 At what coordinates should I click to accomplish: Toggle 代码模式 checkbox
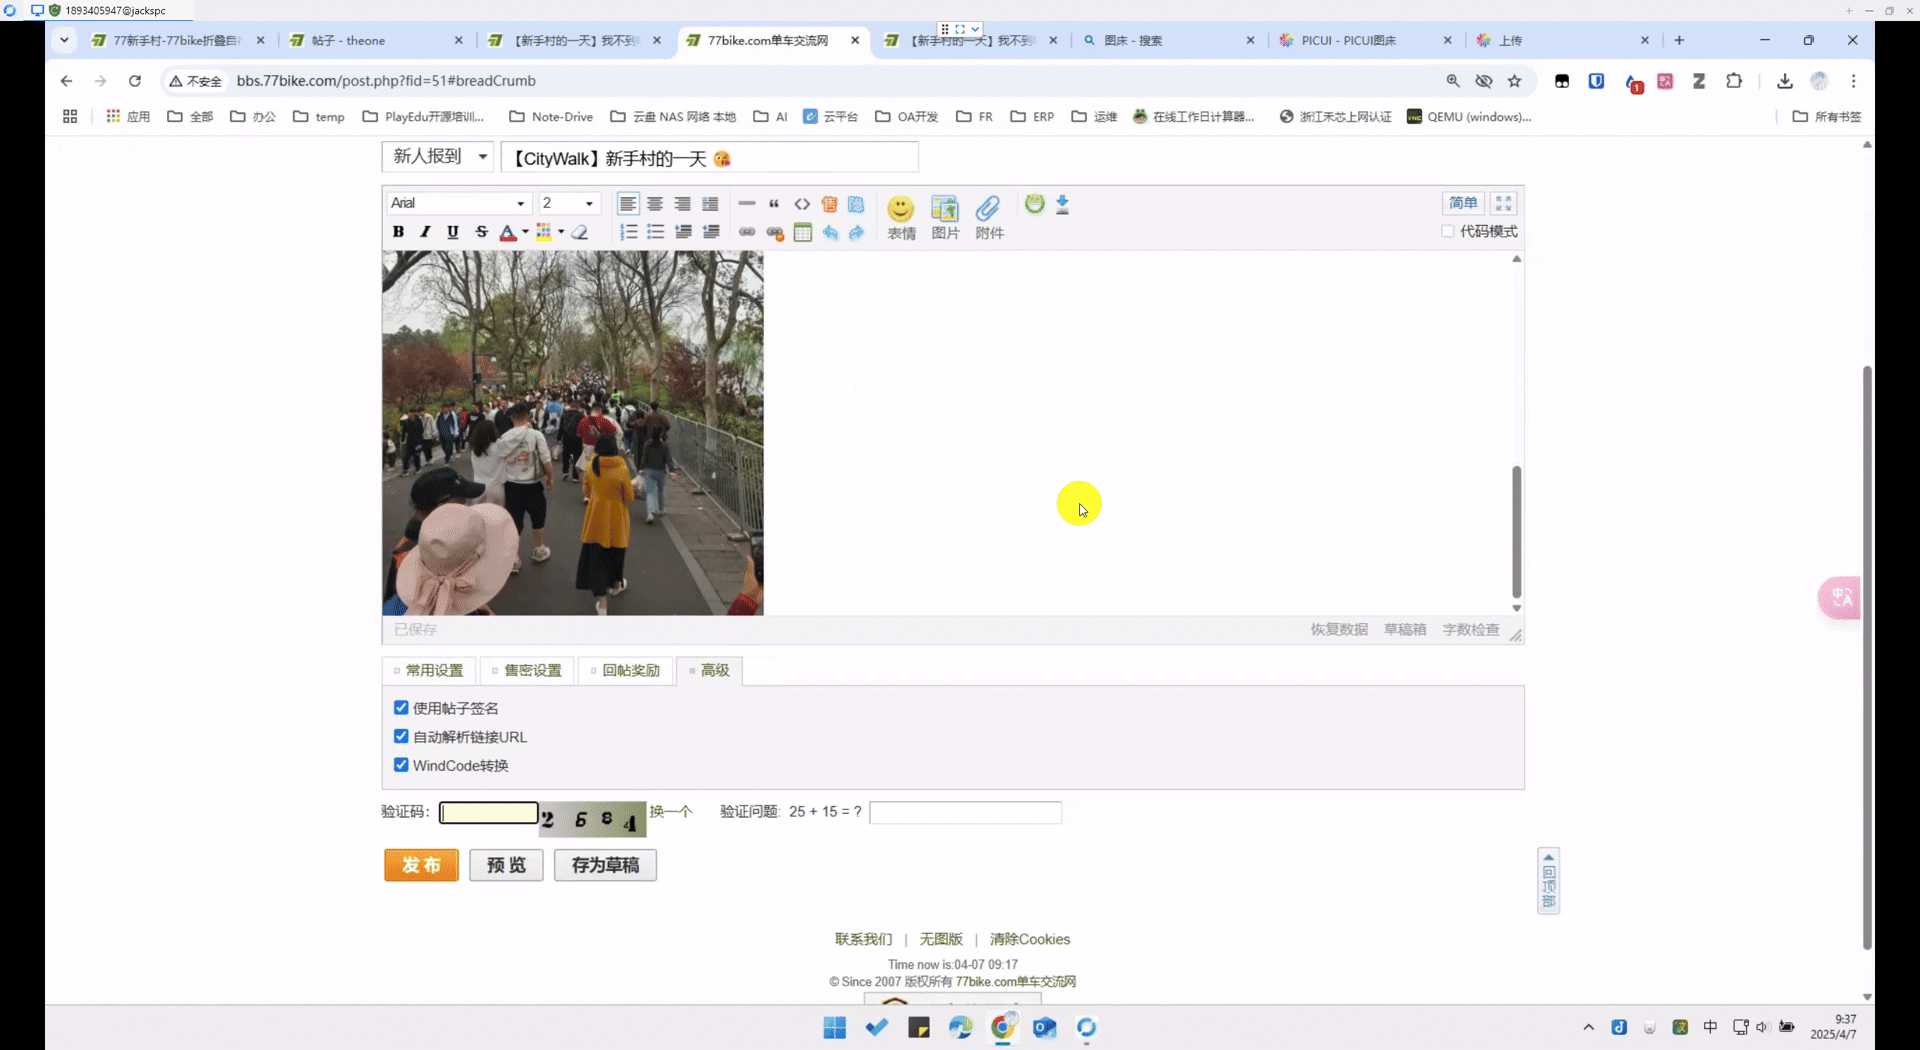pos(1447,231)
